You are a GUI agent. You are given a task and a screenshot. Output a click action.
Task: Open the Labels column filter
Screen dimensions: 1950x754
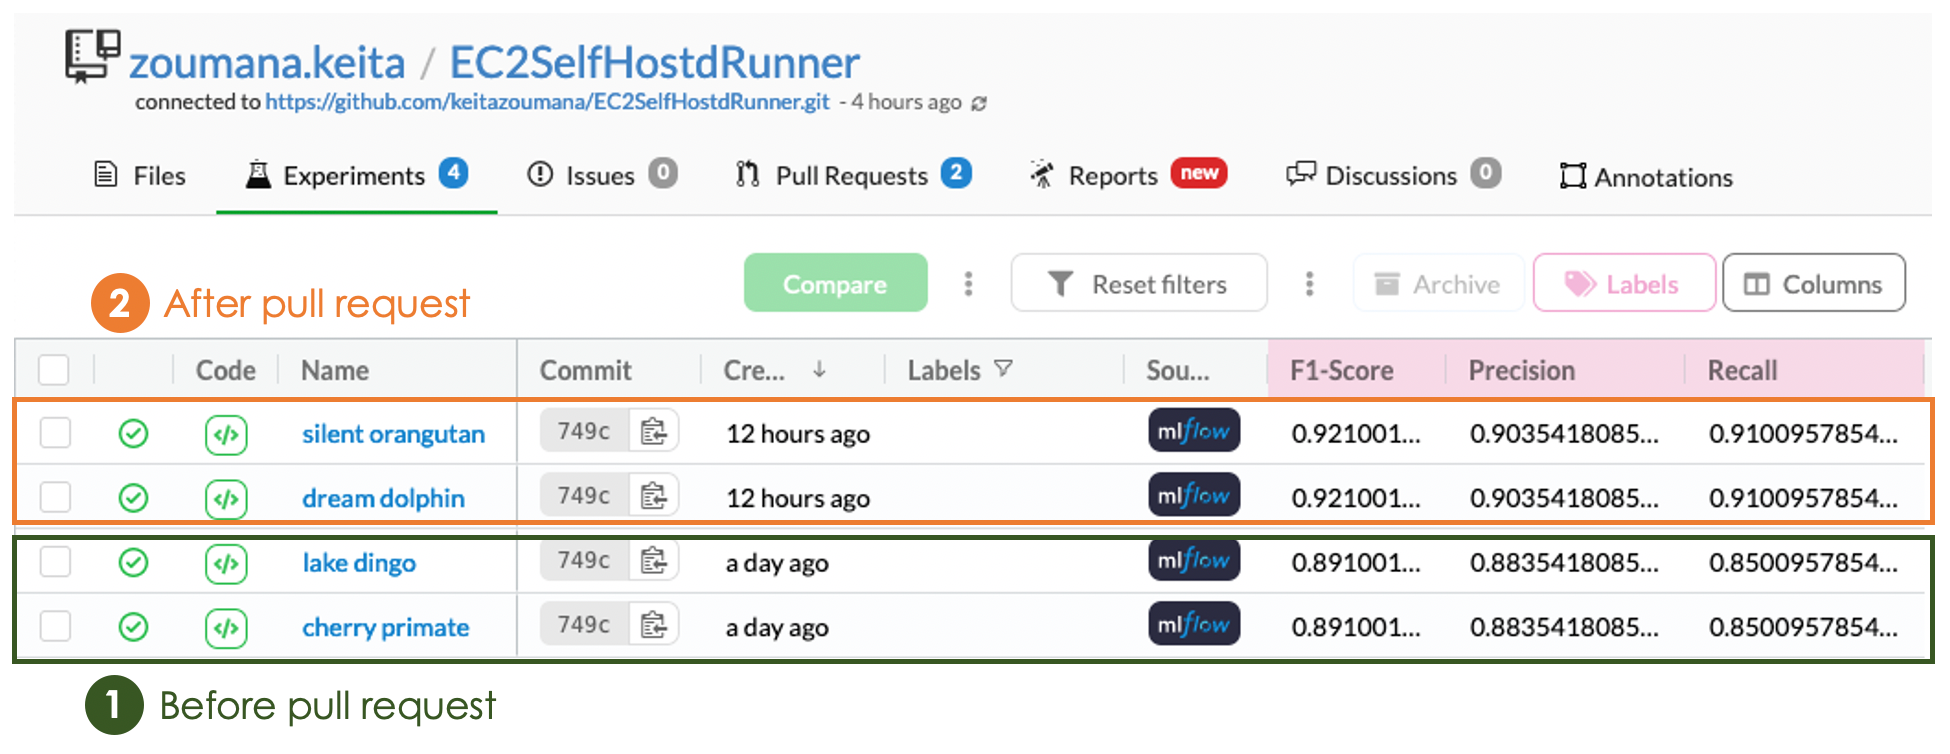[x=1003, y=370]
